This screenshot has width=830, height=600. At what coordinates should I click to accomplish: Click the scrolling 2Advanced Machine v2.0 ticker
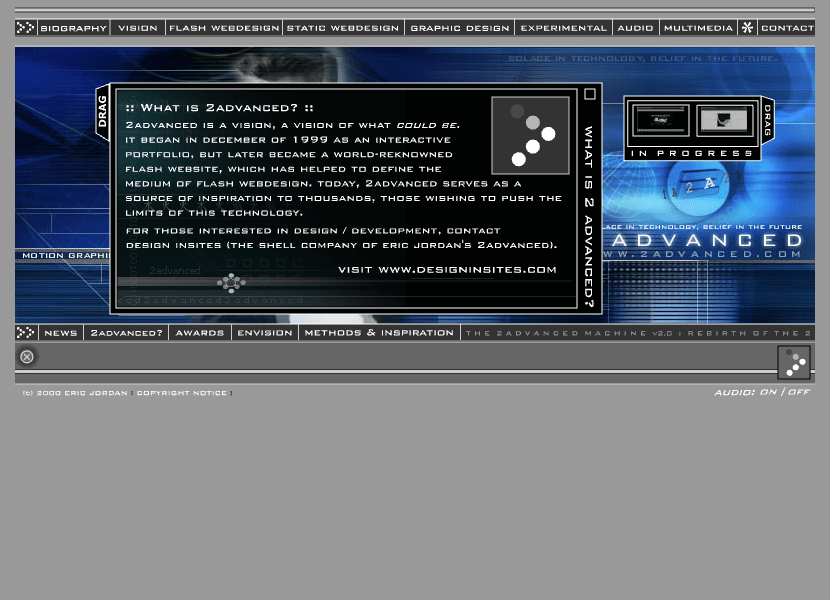pyautogui.click(x=638, y=333)
